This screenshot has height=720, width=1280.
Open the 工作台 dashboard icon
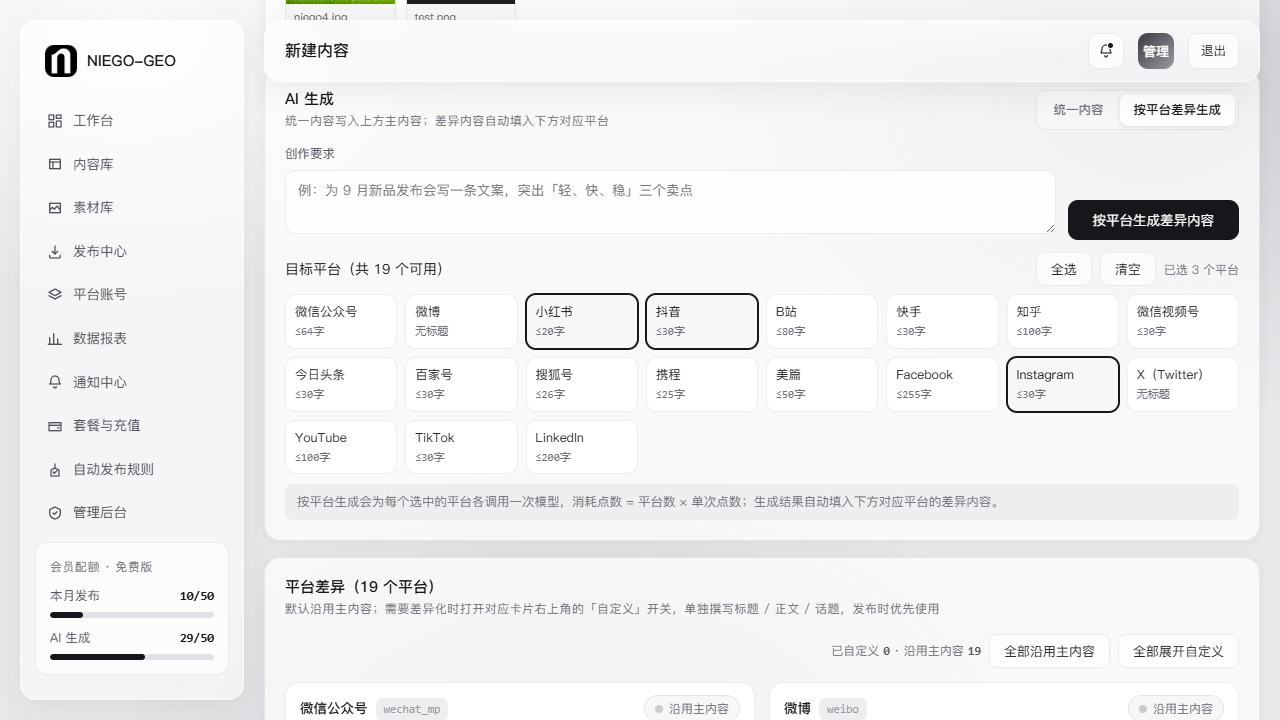click(55, 121)
